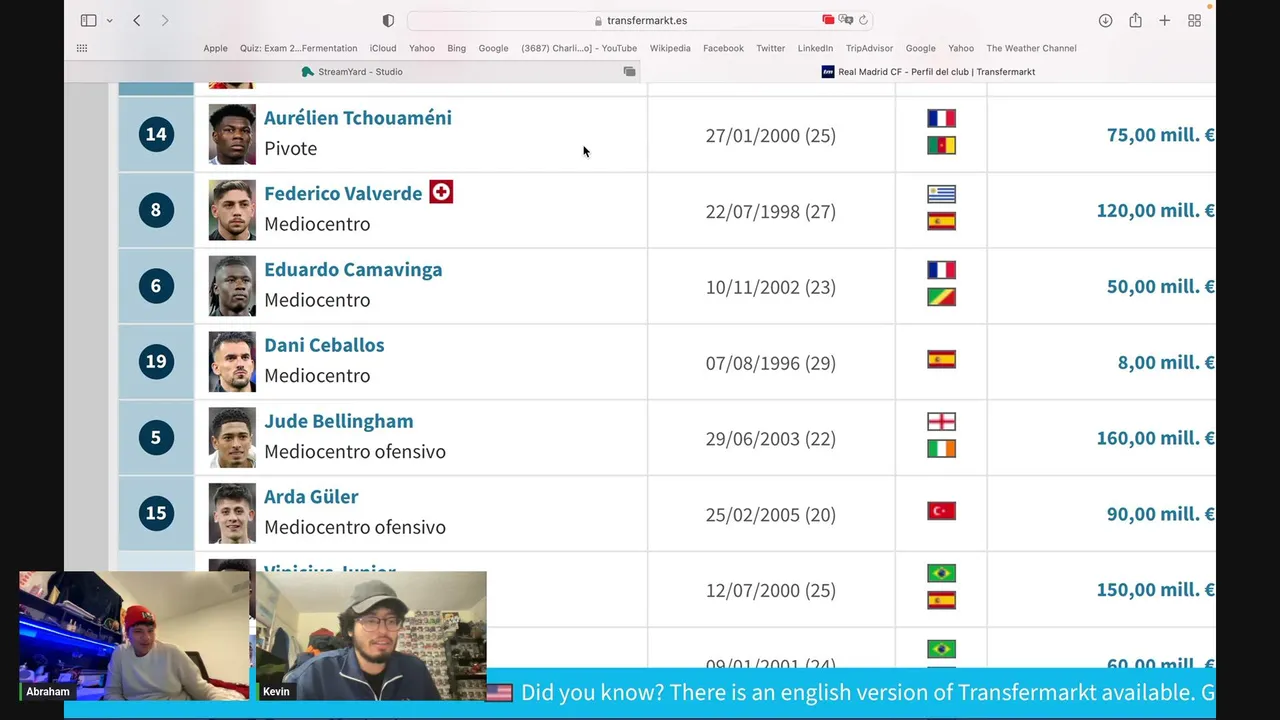
Task: Switch to the Real Madrid CF Transfermarkt tab
Action: pos(928,72)
